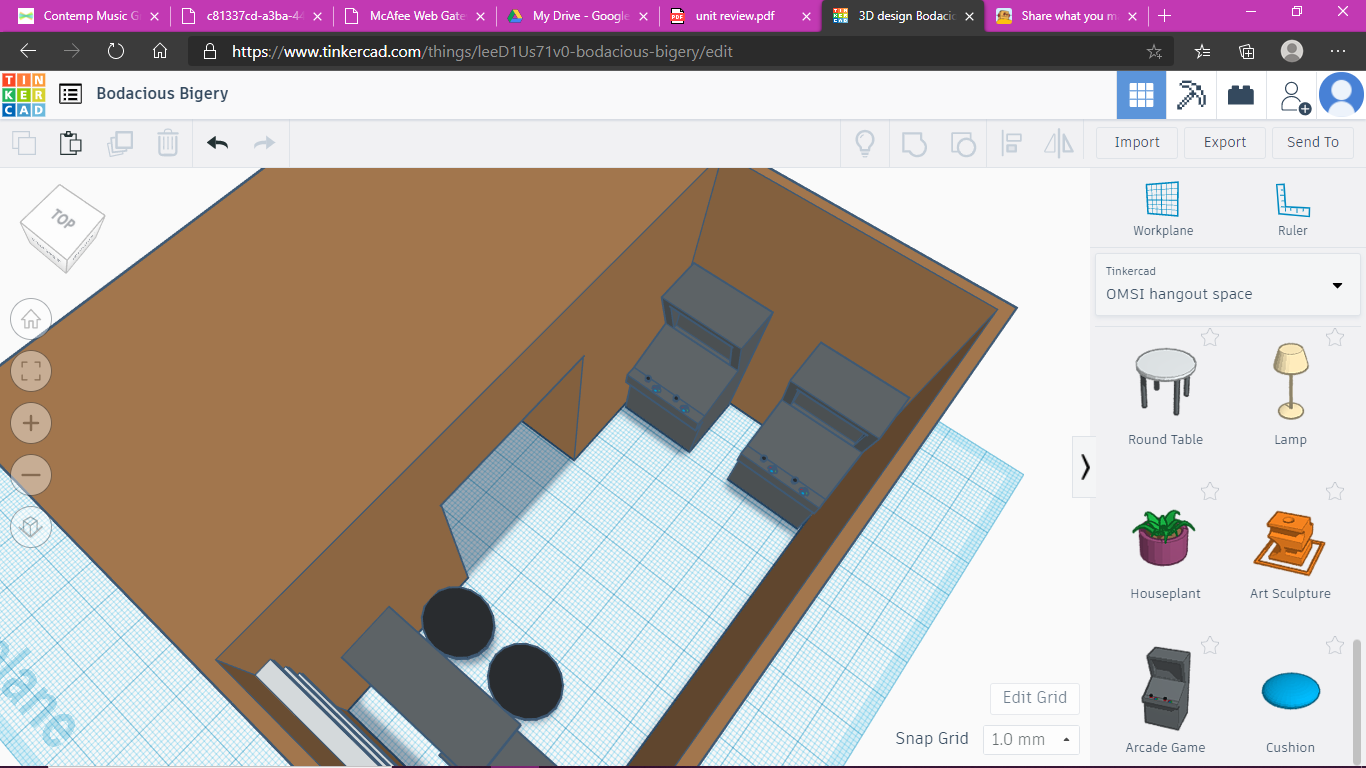Open Blocks mode pickaxe icon
1366x768 pixels.
(x=1191, y=95)
